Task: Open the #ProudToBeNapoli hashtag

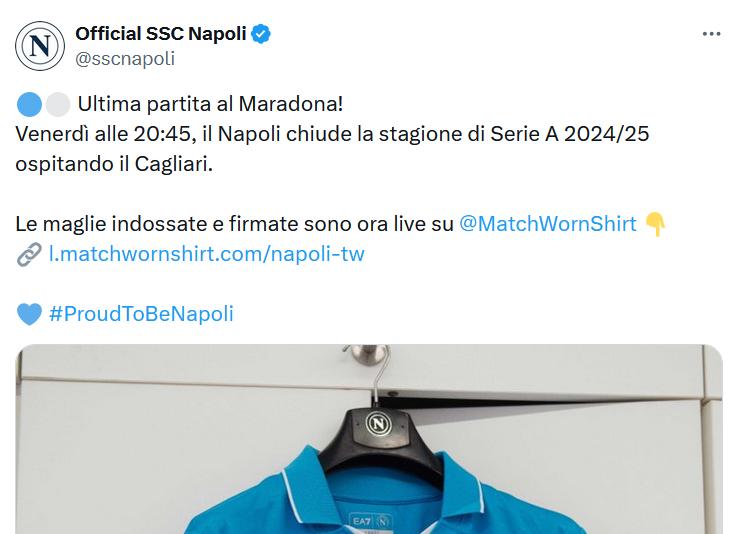Action: coord(141,313)
